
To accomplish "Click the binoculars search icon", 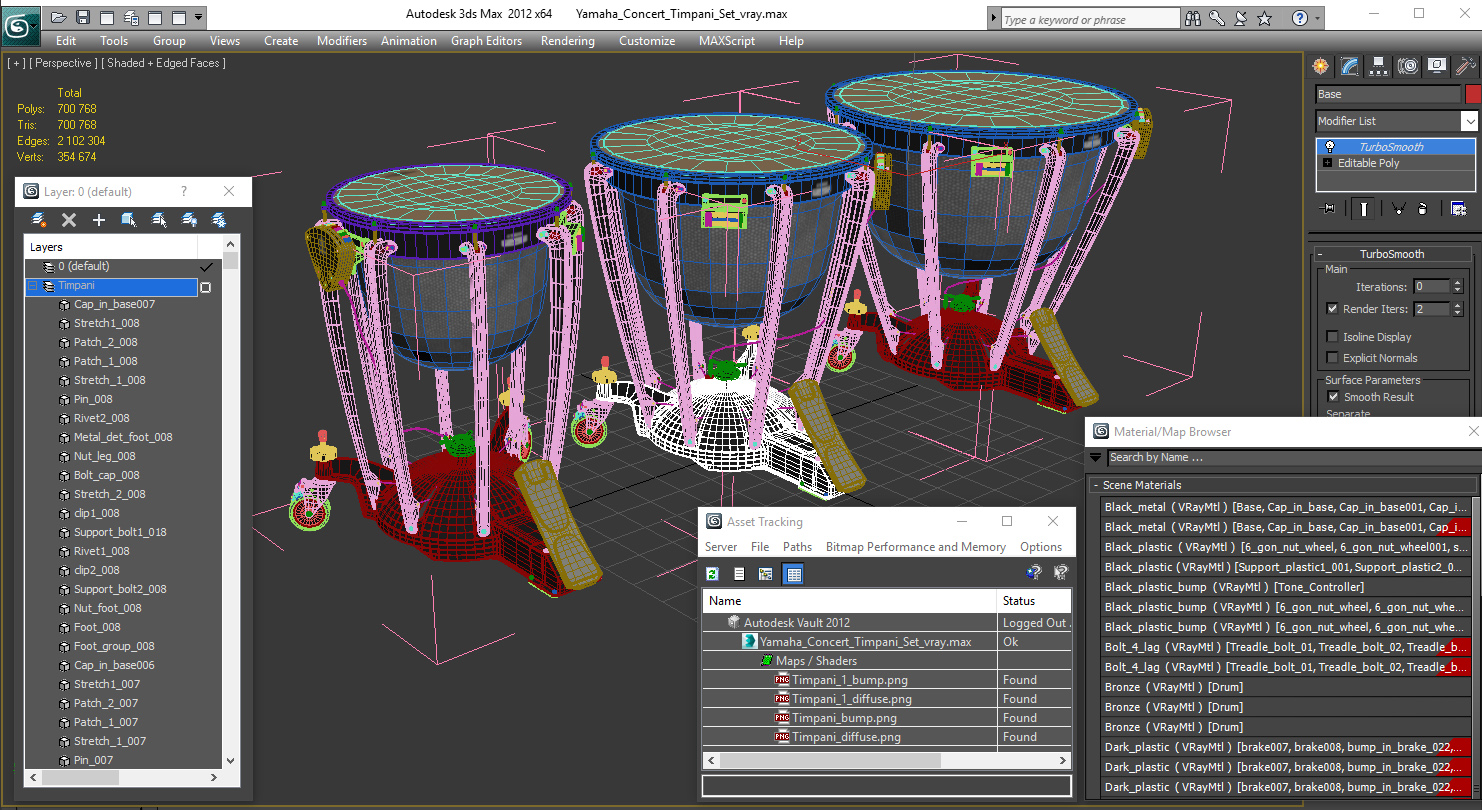I will [x=1193, y=18].
